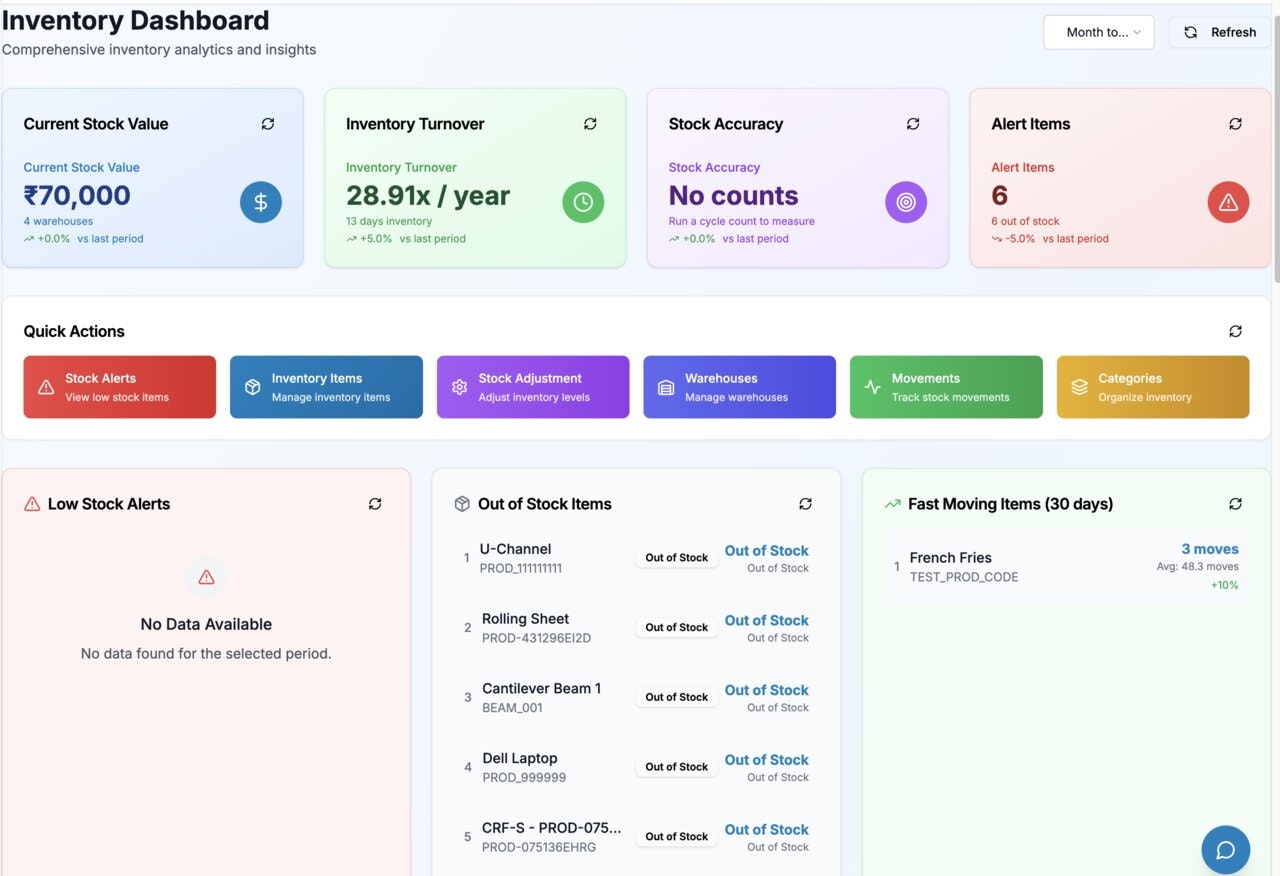Image resolution: width=1280 pixels, height=876 pixels.
Task: Open Categories quick action
Action: [1153, 387]
